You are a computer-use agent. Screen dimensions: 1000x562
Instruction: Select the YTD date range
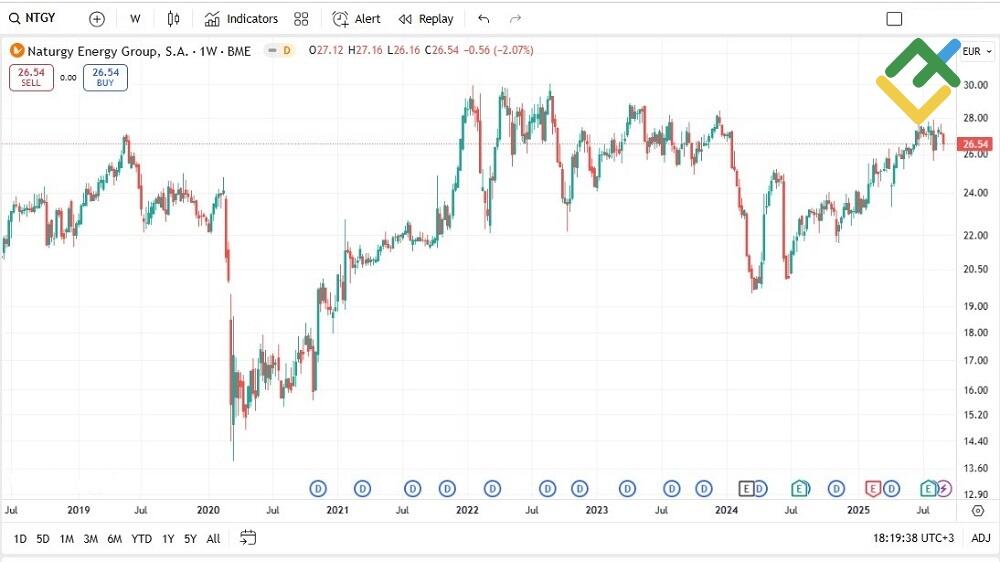pyautogui.click(x=141, y=539)
